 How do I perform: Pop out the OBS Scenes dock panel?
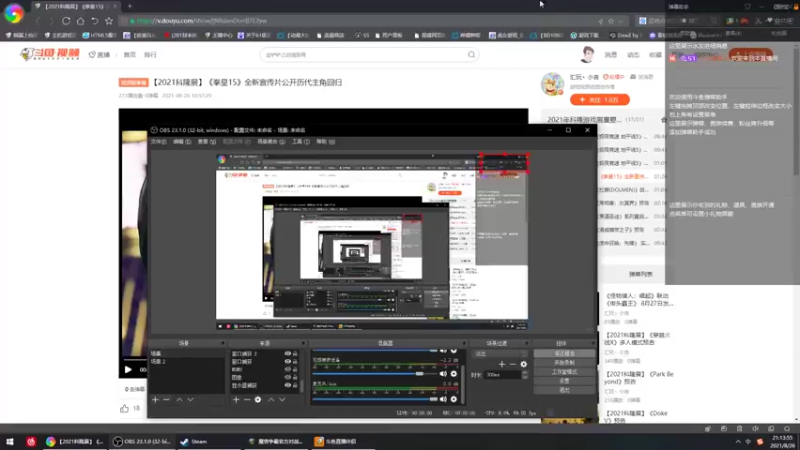tap(222, 343)
